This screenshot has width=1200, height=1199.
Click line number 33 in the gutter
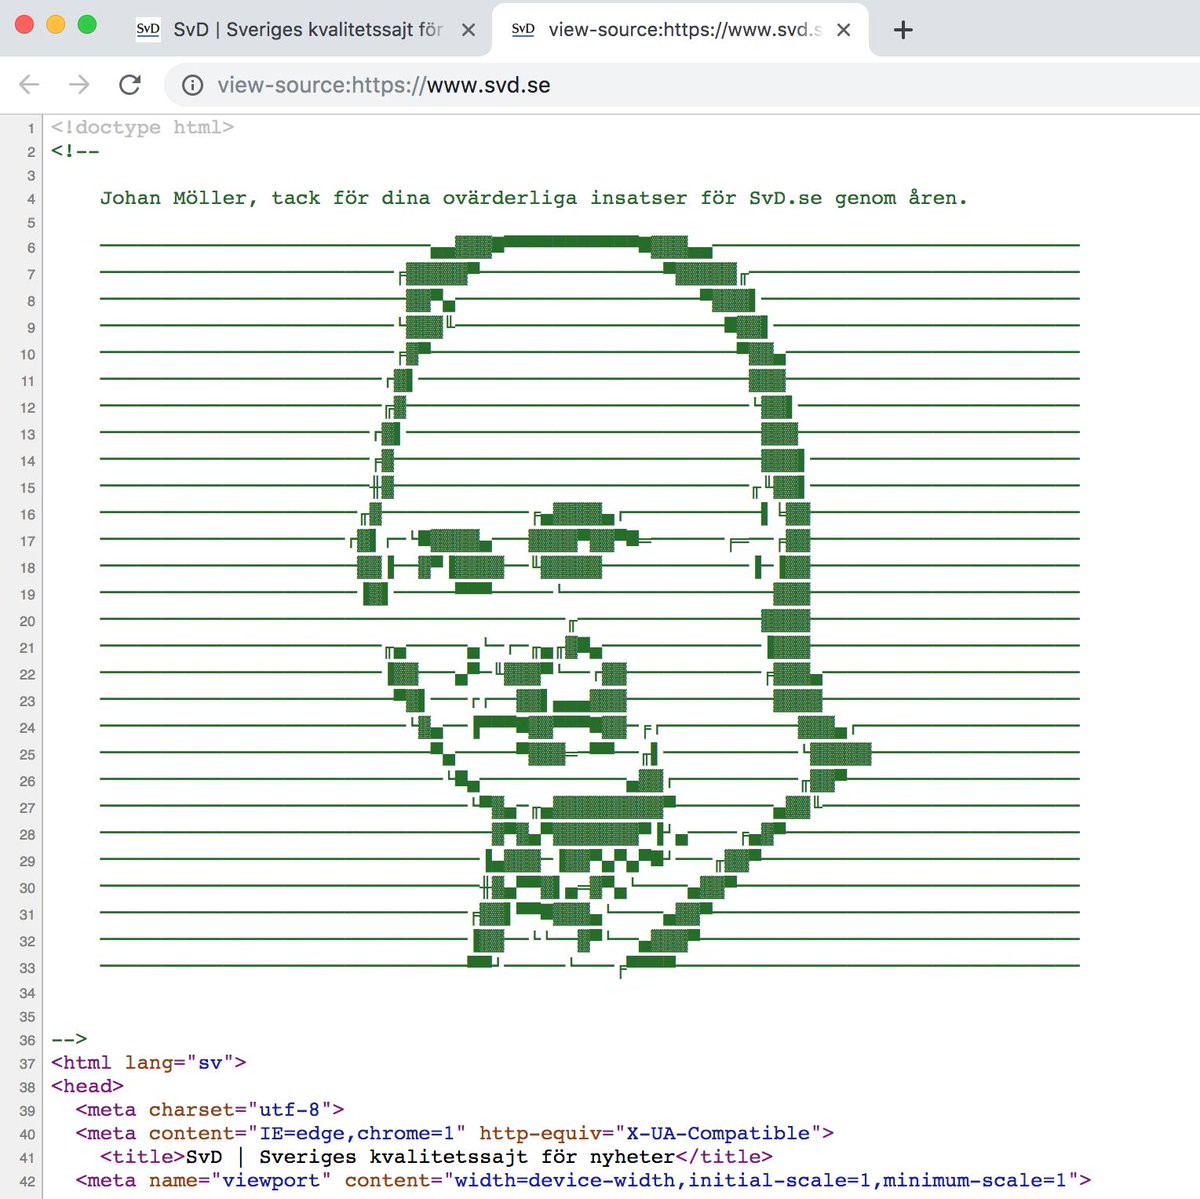tap(27, 968)
